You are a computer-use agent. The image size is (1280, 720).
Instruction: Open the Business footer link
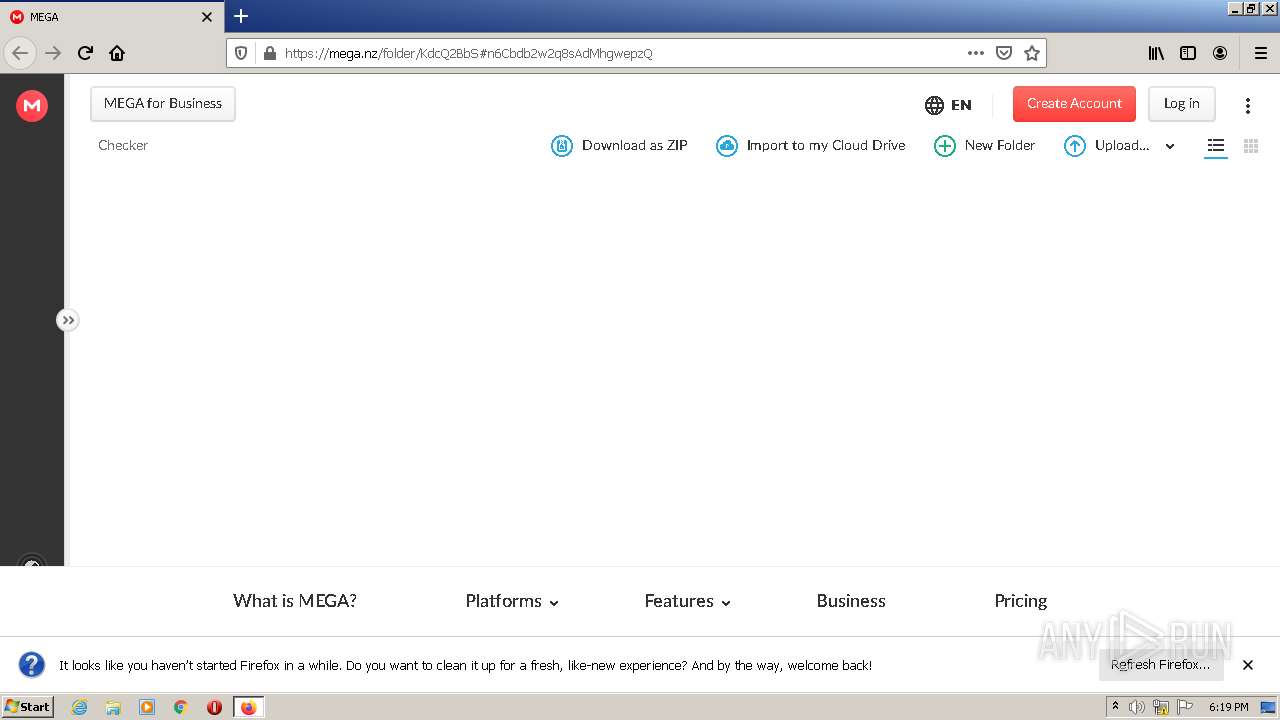coord(851,601)
